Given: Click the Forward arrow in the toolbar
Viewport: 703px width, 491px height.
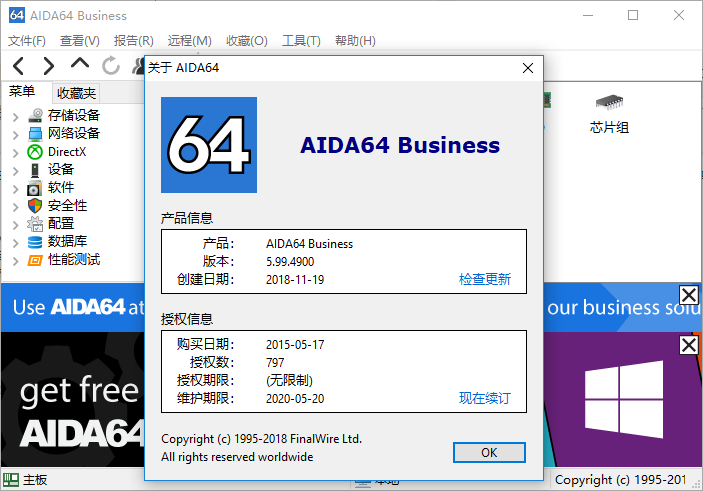Looking at the screenshot, I should coord(48,66).
